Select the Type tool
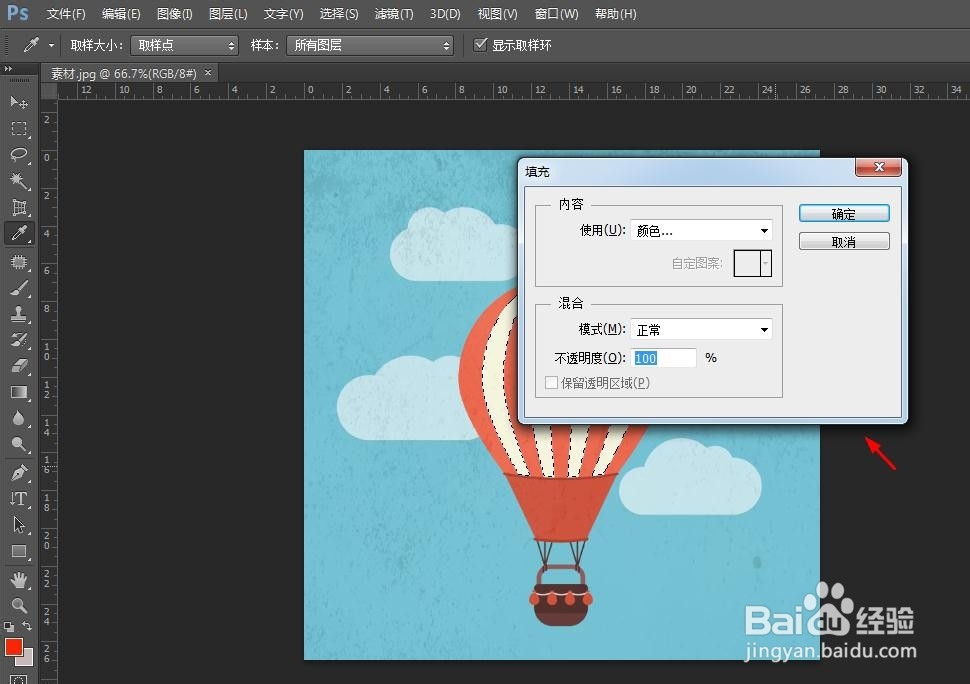 point(19,498)
